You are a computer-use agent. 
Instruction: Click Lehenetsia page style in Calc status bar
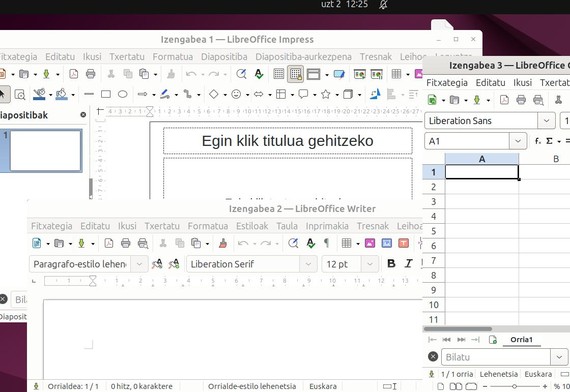[x=498, y=374]
